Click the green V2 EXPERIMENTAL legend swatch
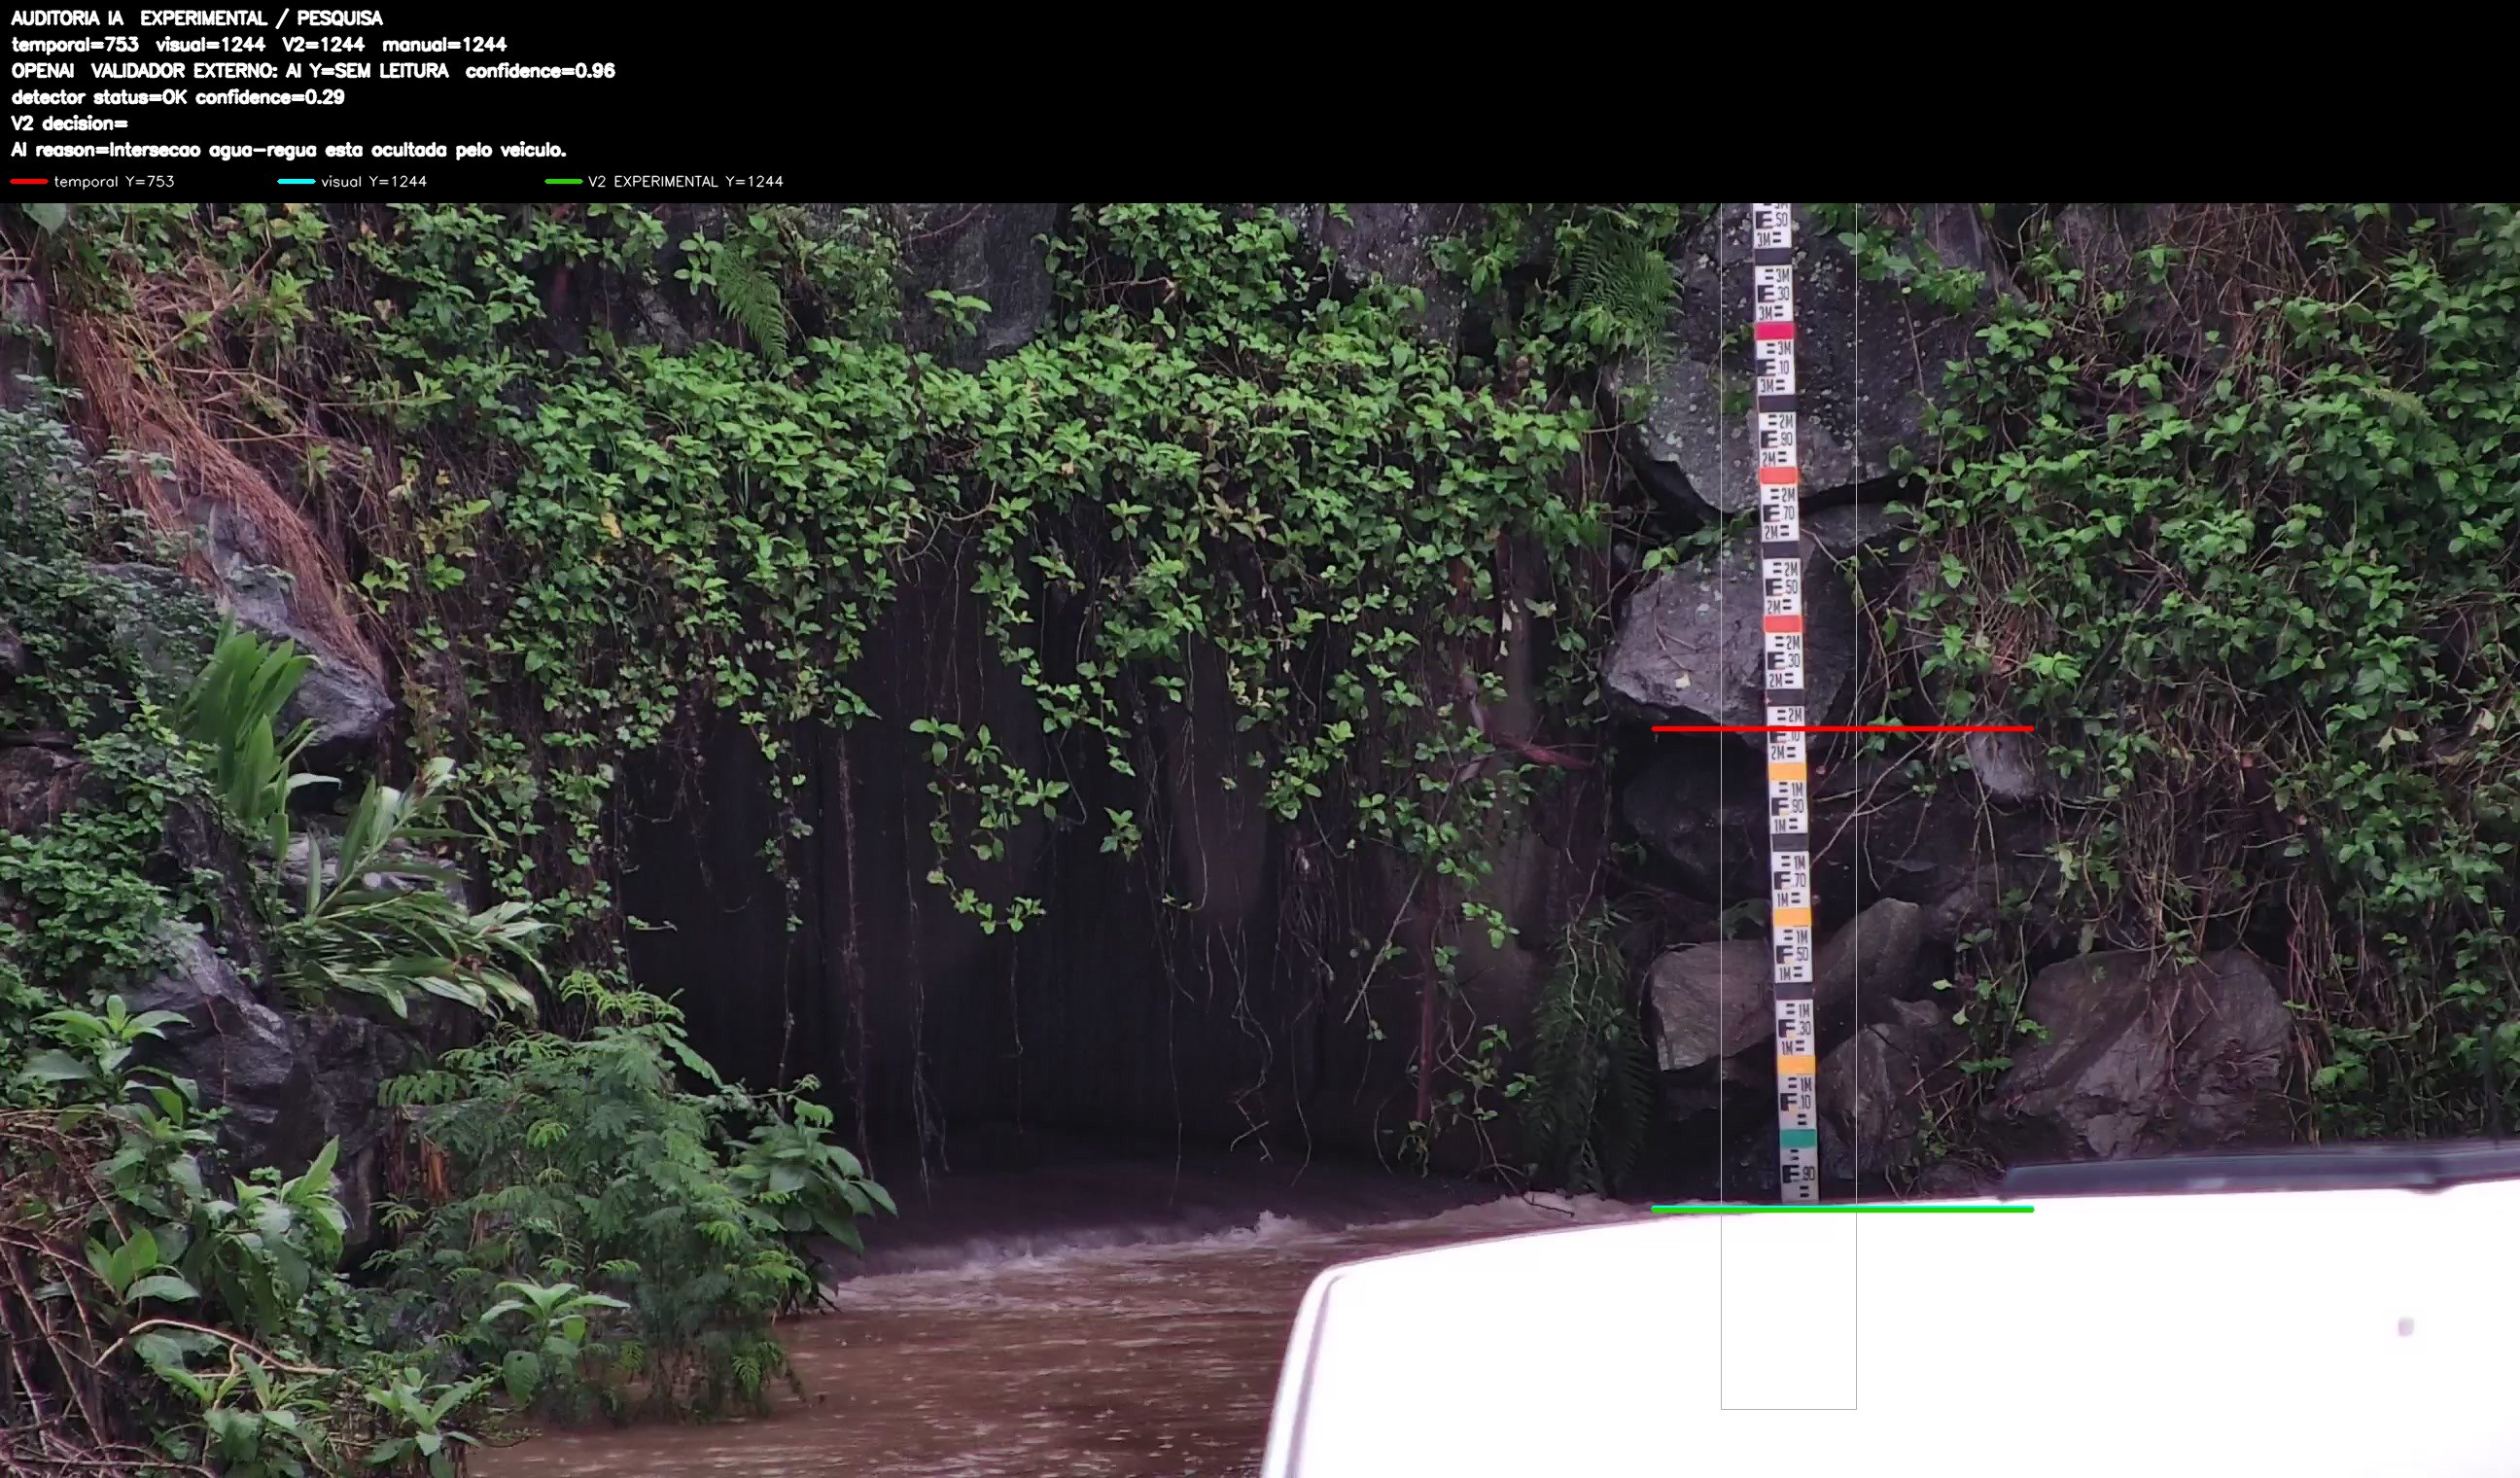The width and height of the screenshot is (2520, 1478). [x=563, y=182]
